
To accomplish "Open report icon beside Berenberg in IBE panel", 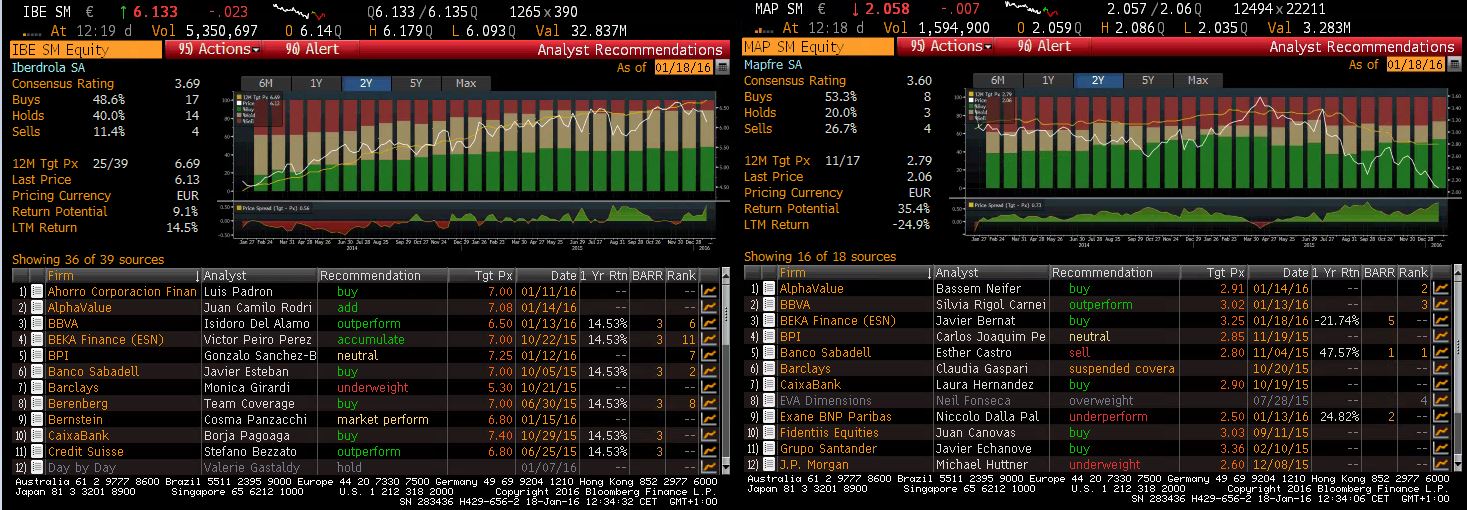I will 39,404.
